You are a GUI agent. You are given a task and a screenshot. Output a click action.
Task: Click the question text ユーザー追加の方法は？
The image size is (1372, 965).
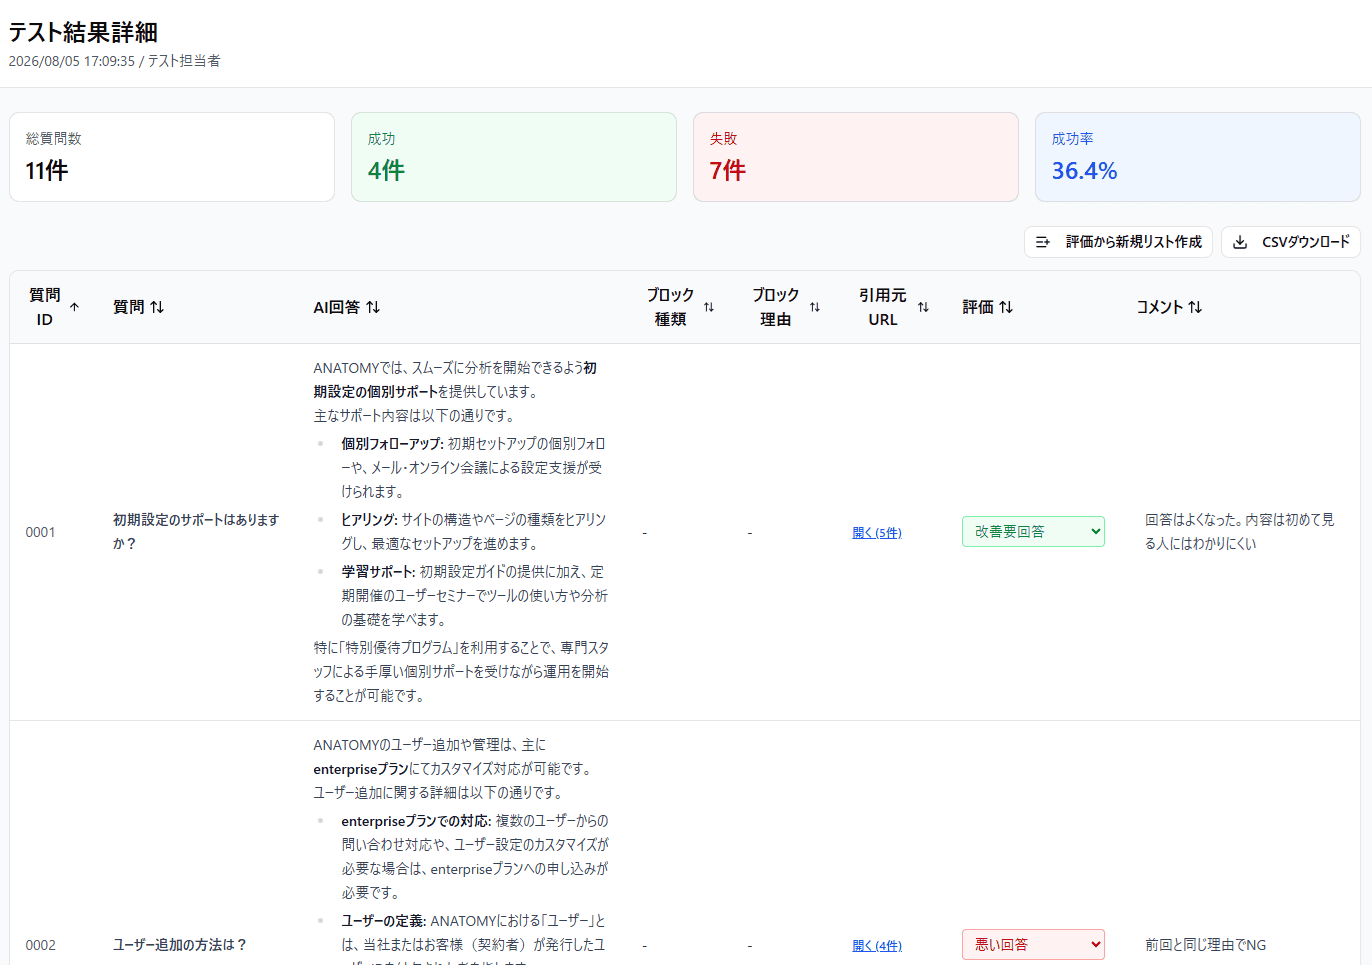click(x=180, y=945)
